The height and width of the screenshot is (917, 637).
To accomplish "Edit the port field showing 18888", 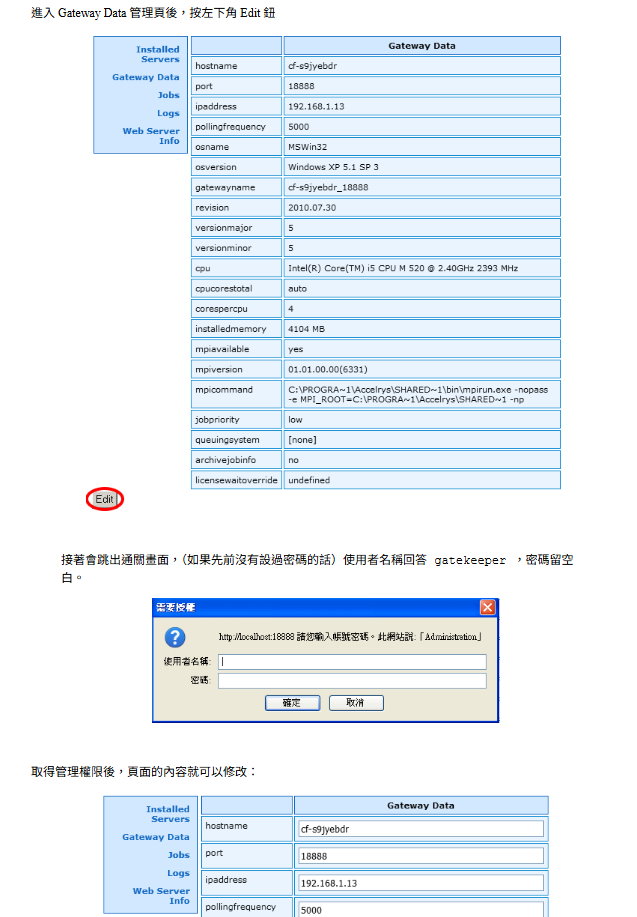I will [x=421, y=856].
